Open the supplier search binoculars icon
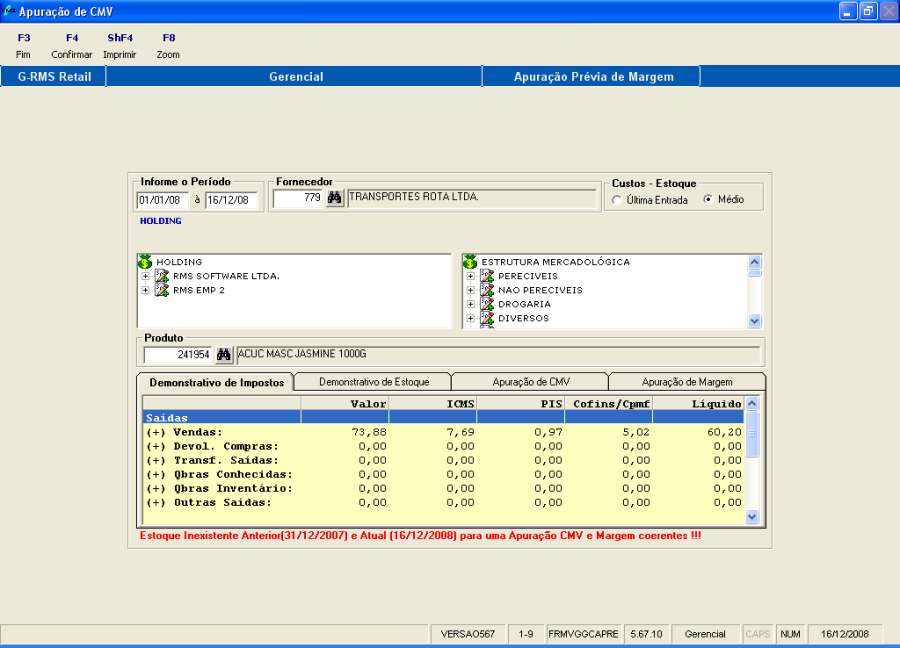The height and width of the screenshot is (648, 900). tap(335, 198)
